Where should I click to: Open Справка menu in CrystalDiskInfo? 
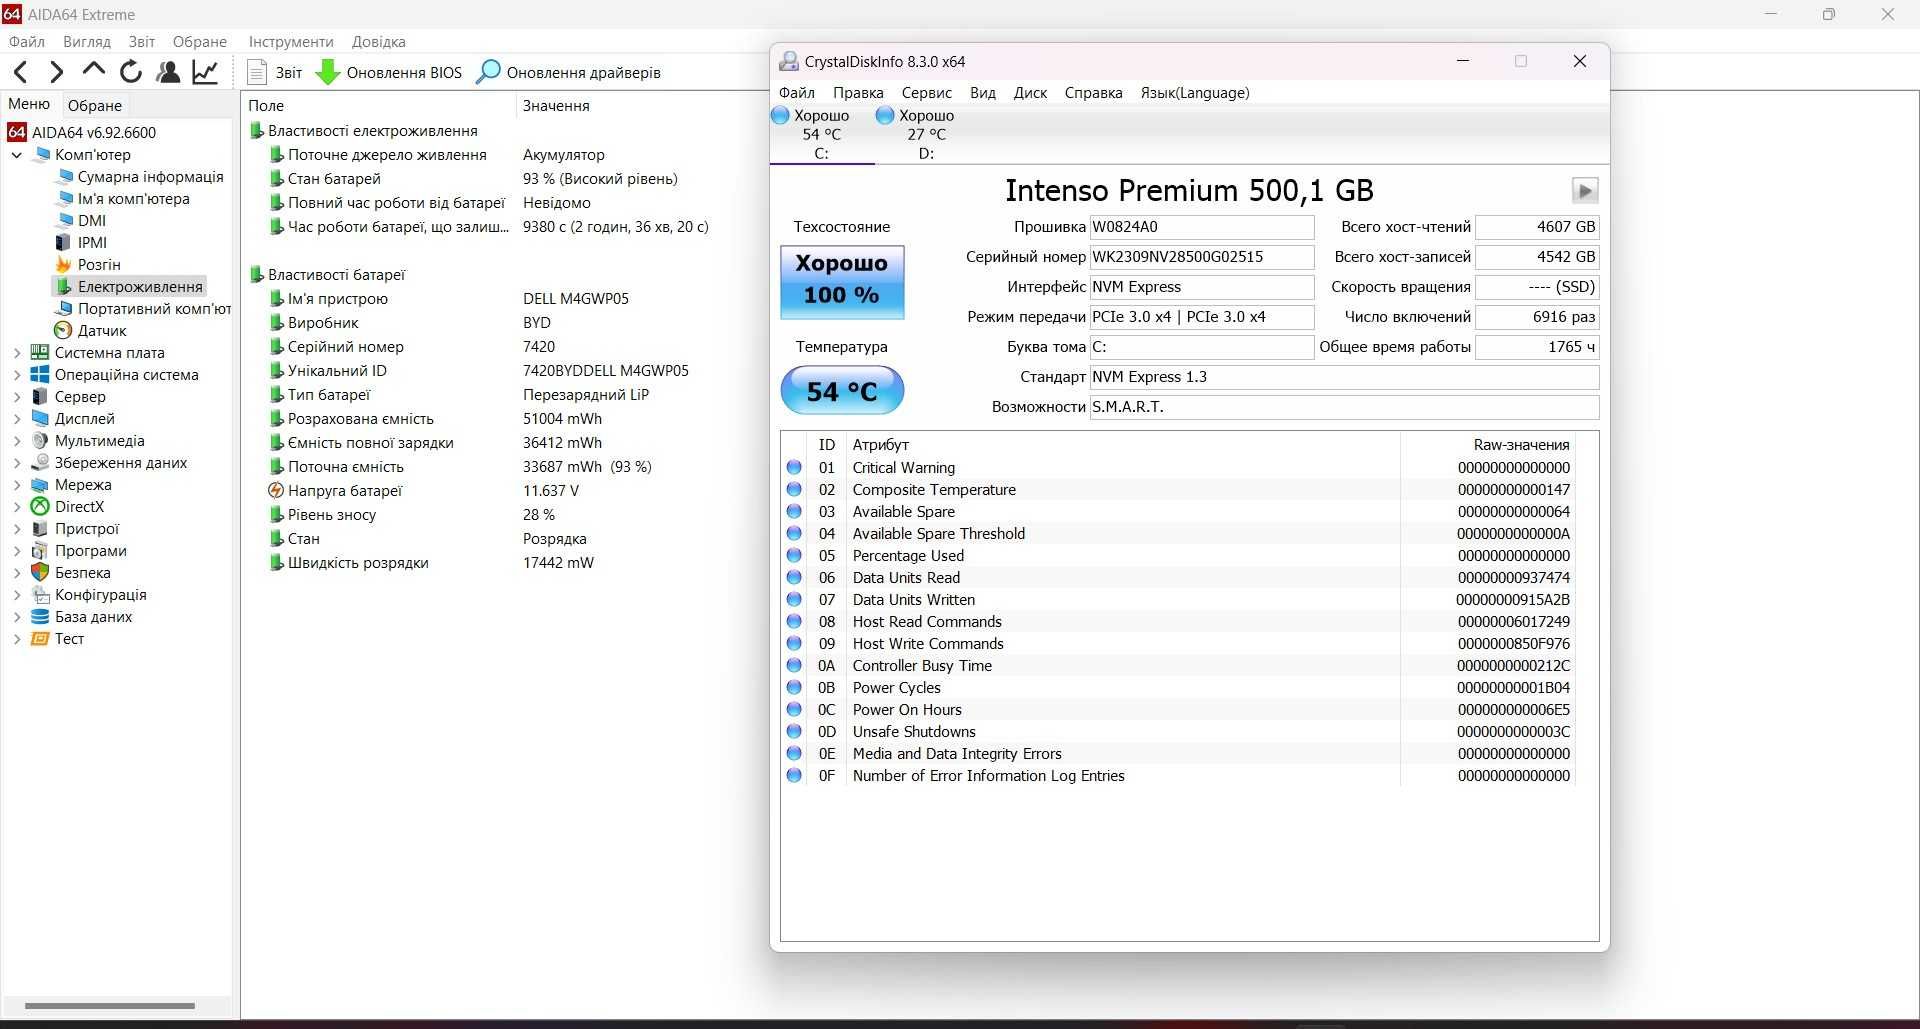[x=1093, y=93]
